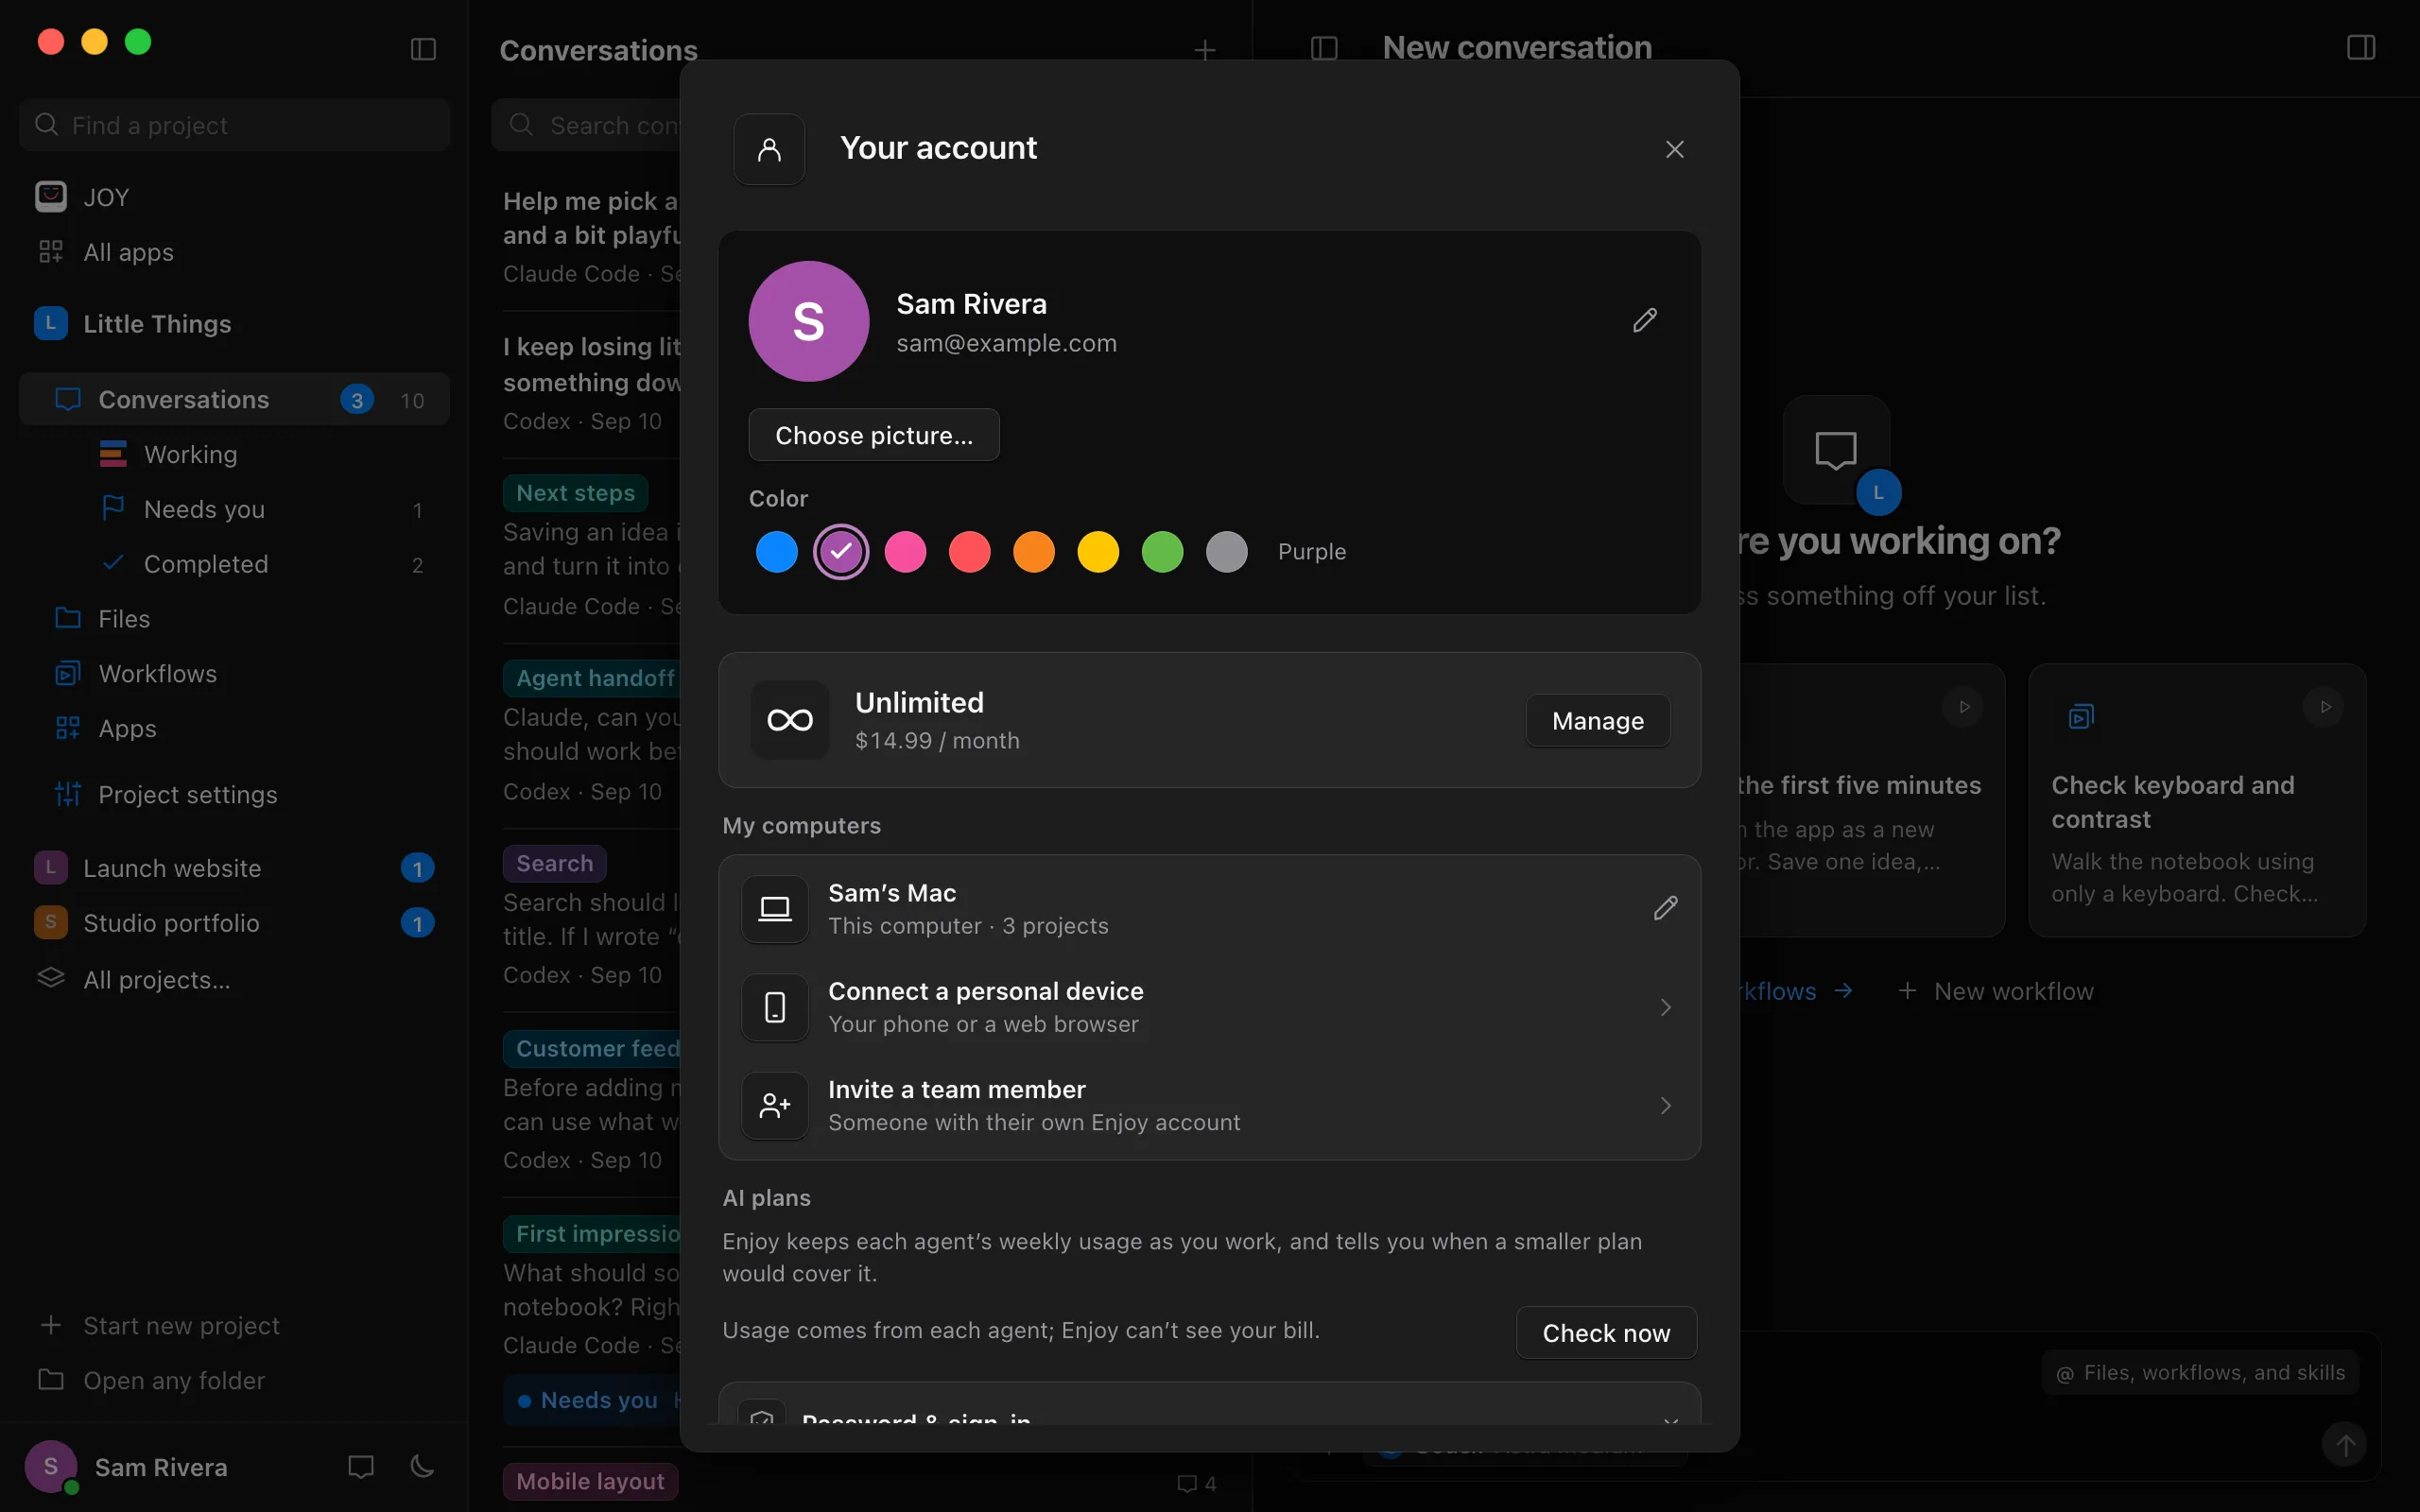Close the Your account dialog
The image size is (2420, 1512).
(1674, 149)
